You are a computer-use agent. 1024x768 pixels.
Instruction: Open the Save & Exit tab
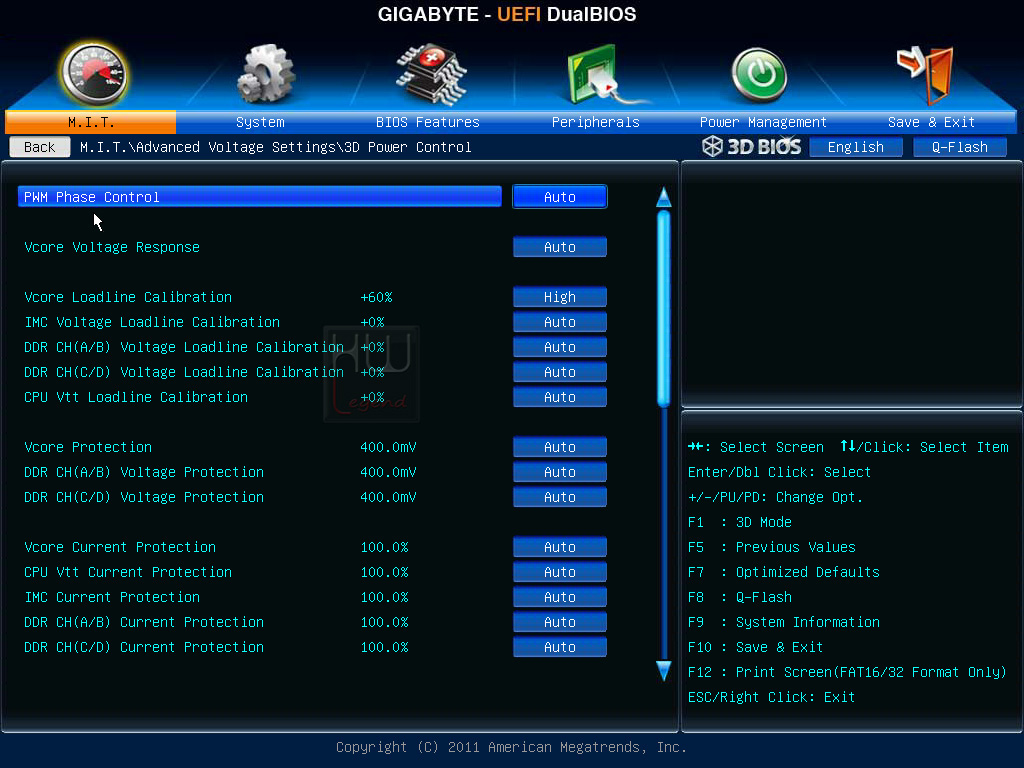click(x=931, y=122)
